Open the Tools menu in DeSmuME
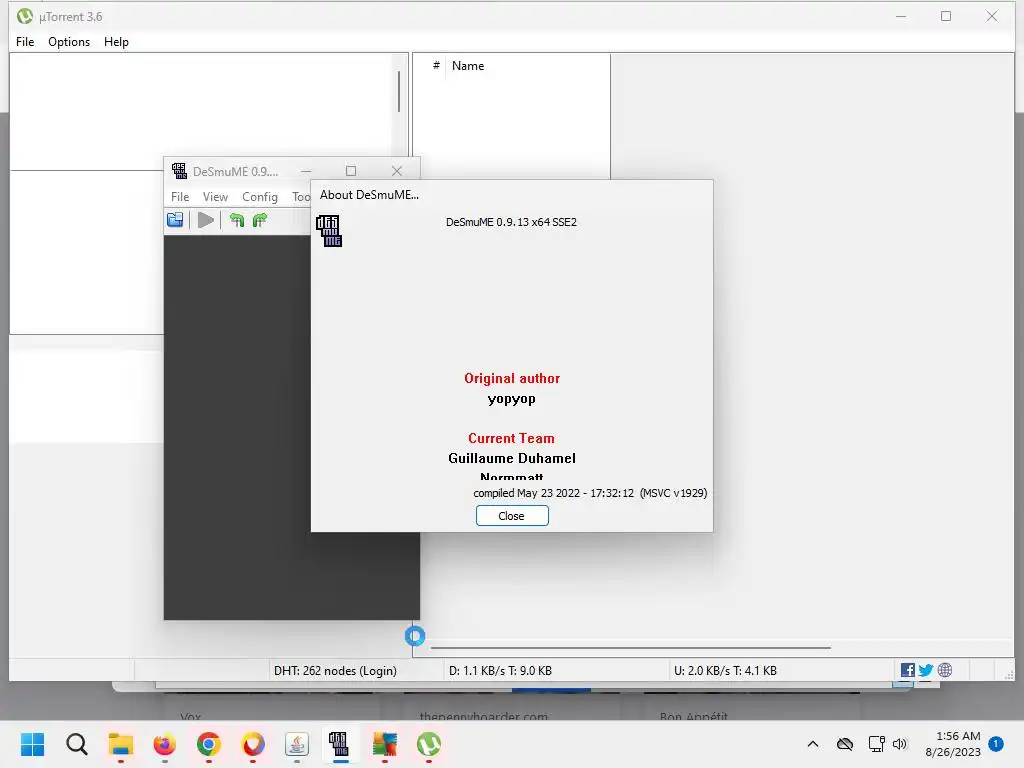 coord(300,197)
